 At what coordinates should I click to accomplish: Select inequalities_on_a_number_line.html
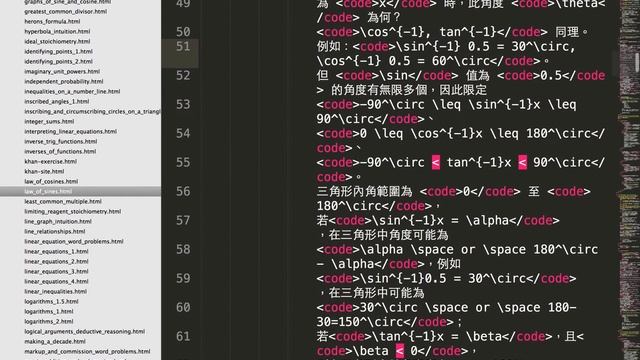pos(72,91)
